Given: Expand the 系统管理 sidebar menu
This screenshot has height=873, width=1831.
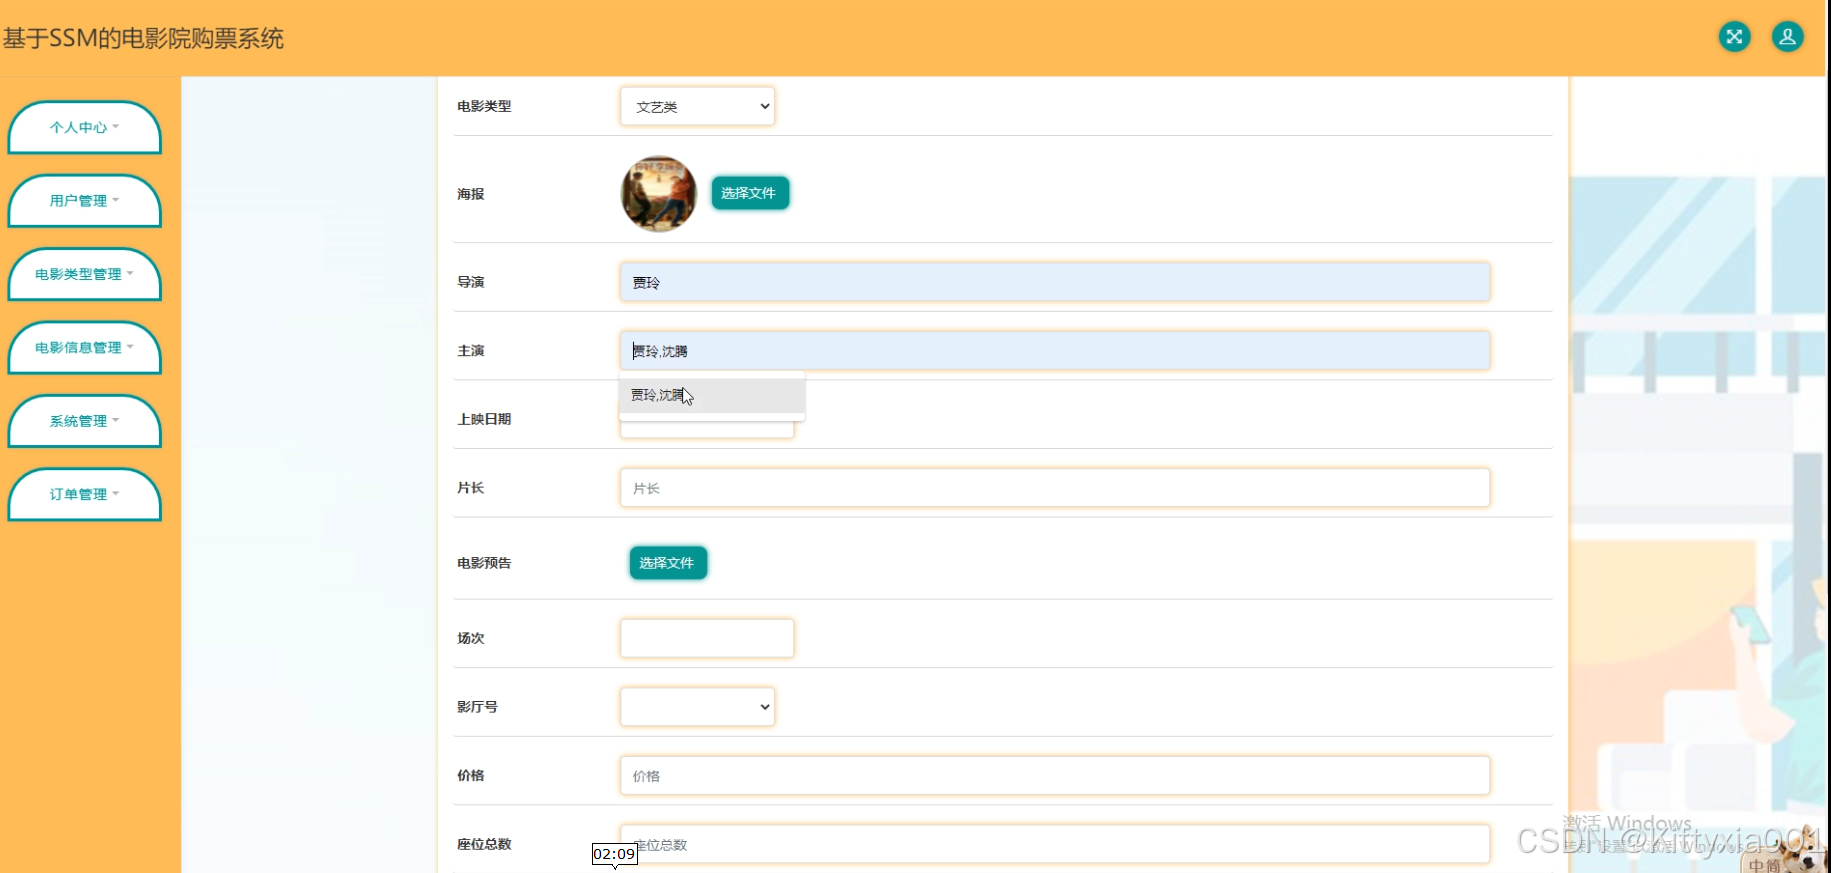Looking at the screenshot, I should pos(85,421).
